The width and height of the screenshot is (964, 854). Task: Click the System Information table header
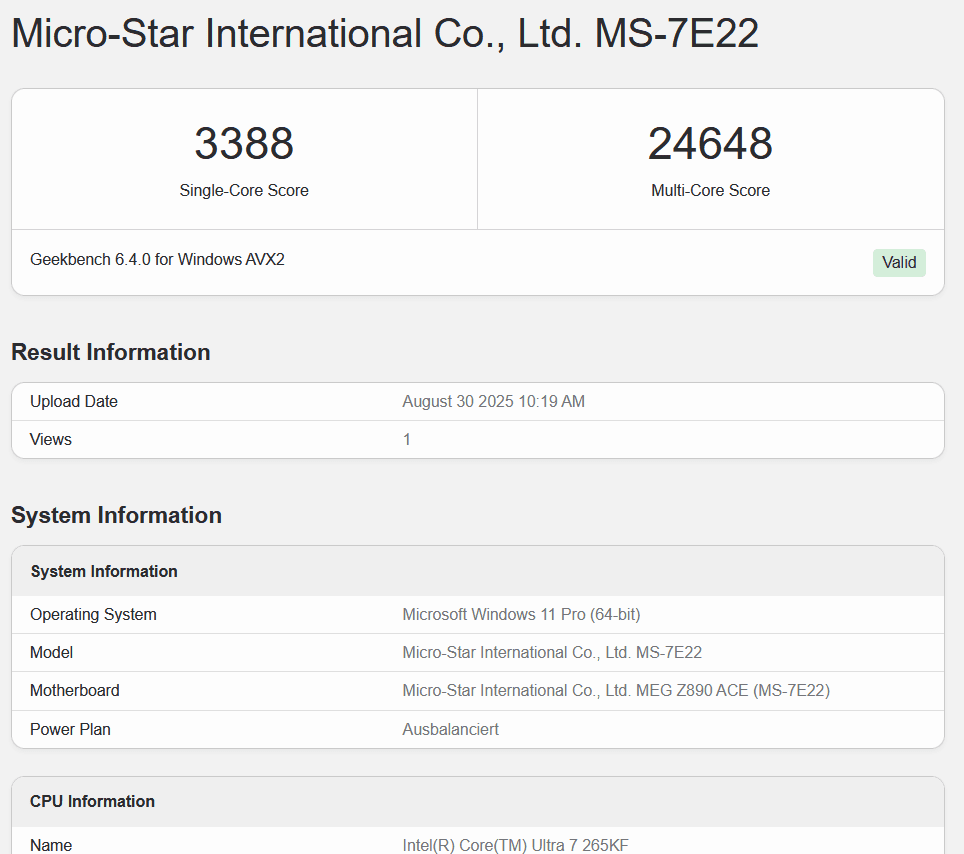104,571
